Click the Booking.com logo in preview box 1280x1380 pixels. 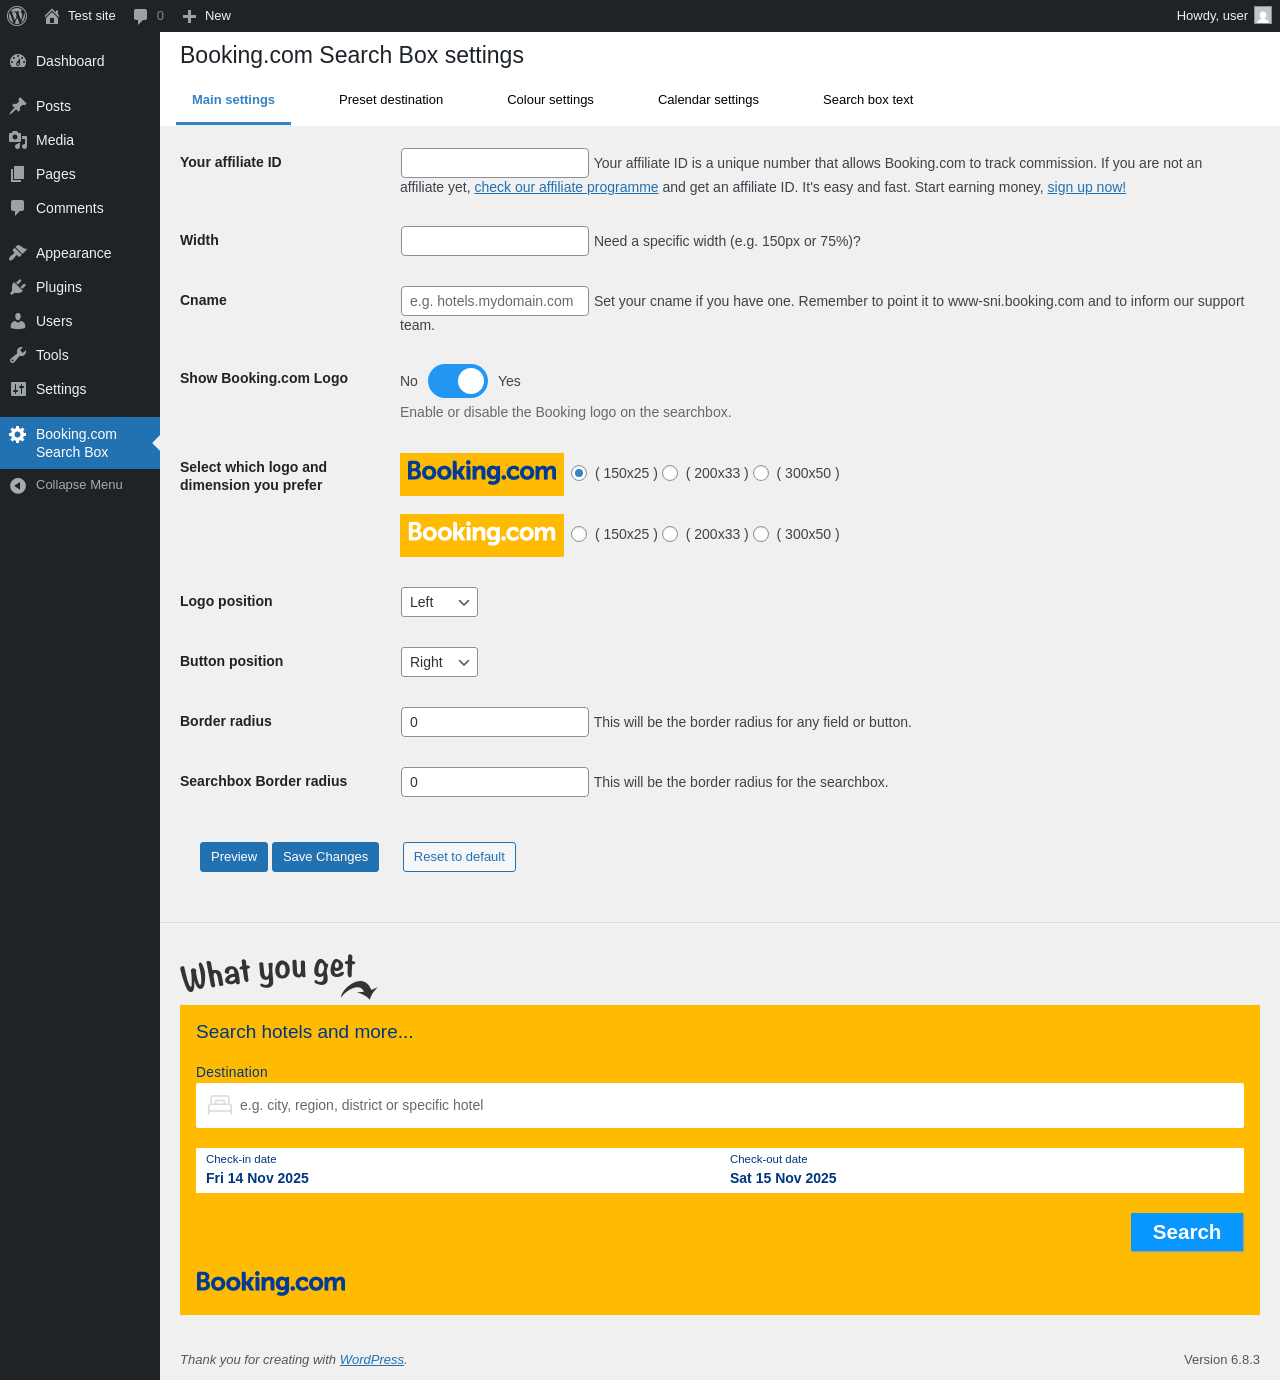tap(271, 1282)
